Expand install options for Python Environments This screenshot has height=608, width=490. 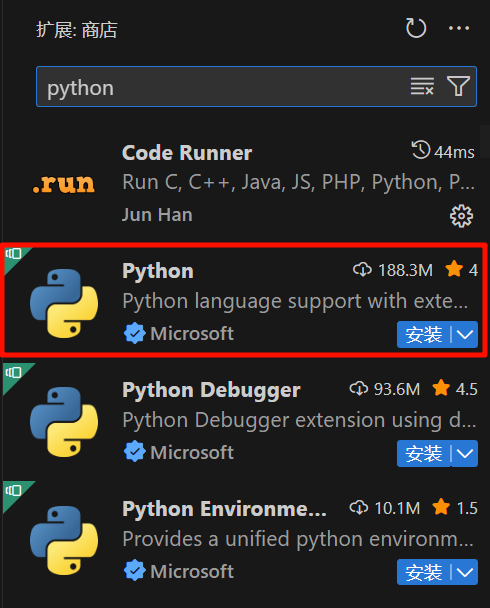(x=465, y=572)
